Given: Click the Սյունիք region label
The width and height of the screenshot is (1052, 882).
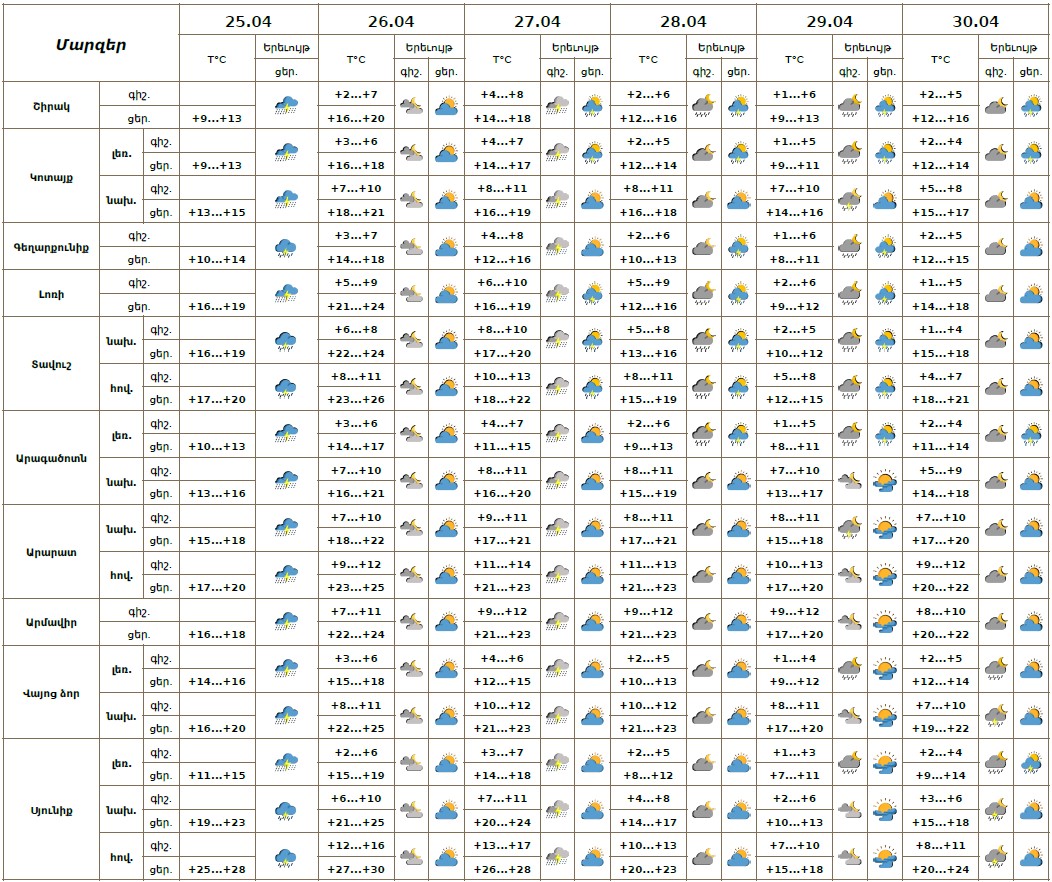Looking at the screenshot, I should [x=51, y=810].
